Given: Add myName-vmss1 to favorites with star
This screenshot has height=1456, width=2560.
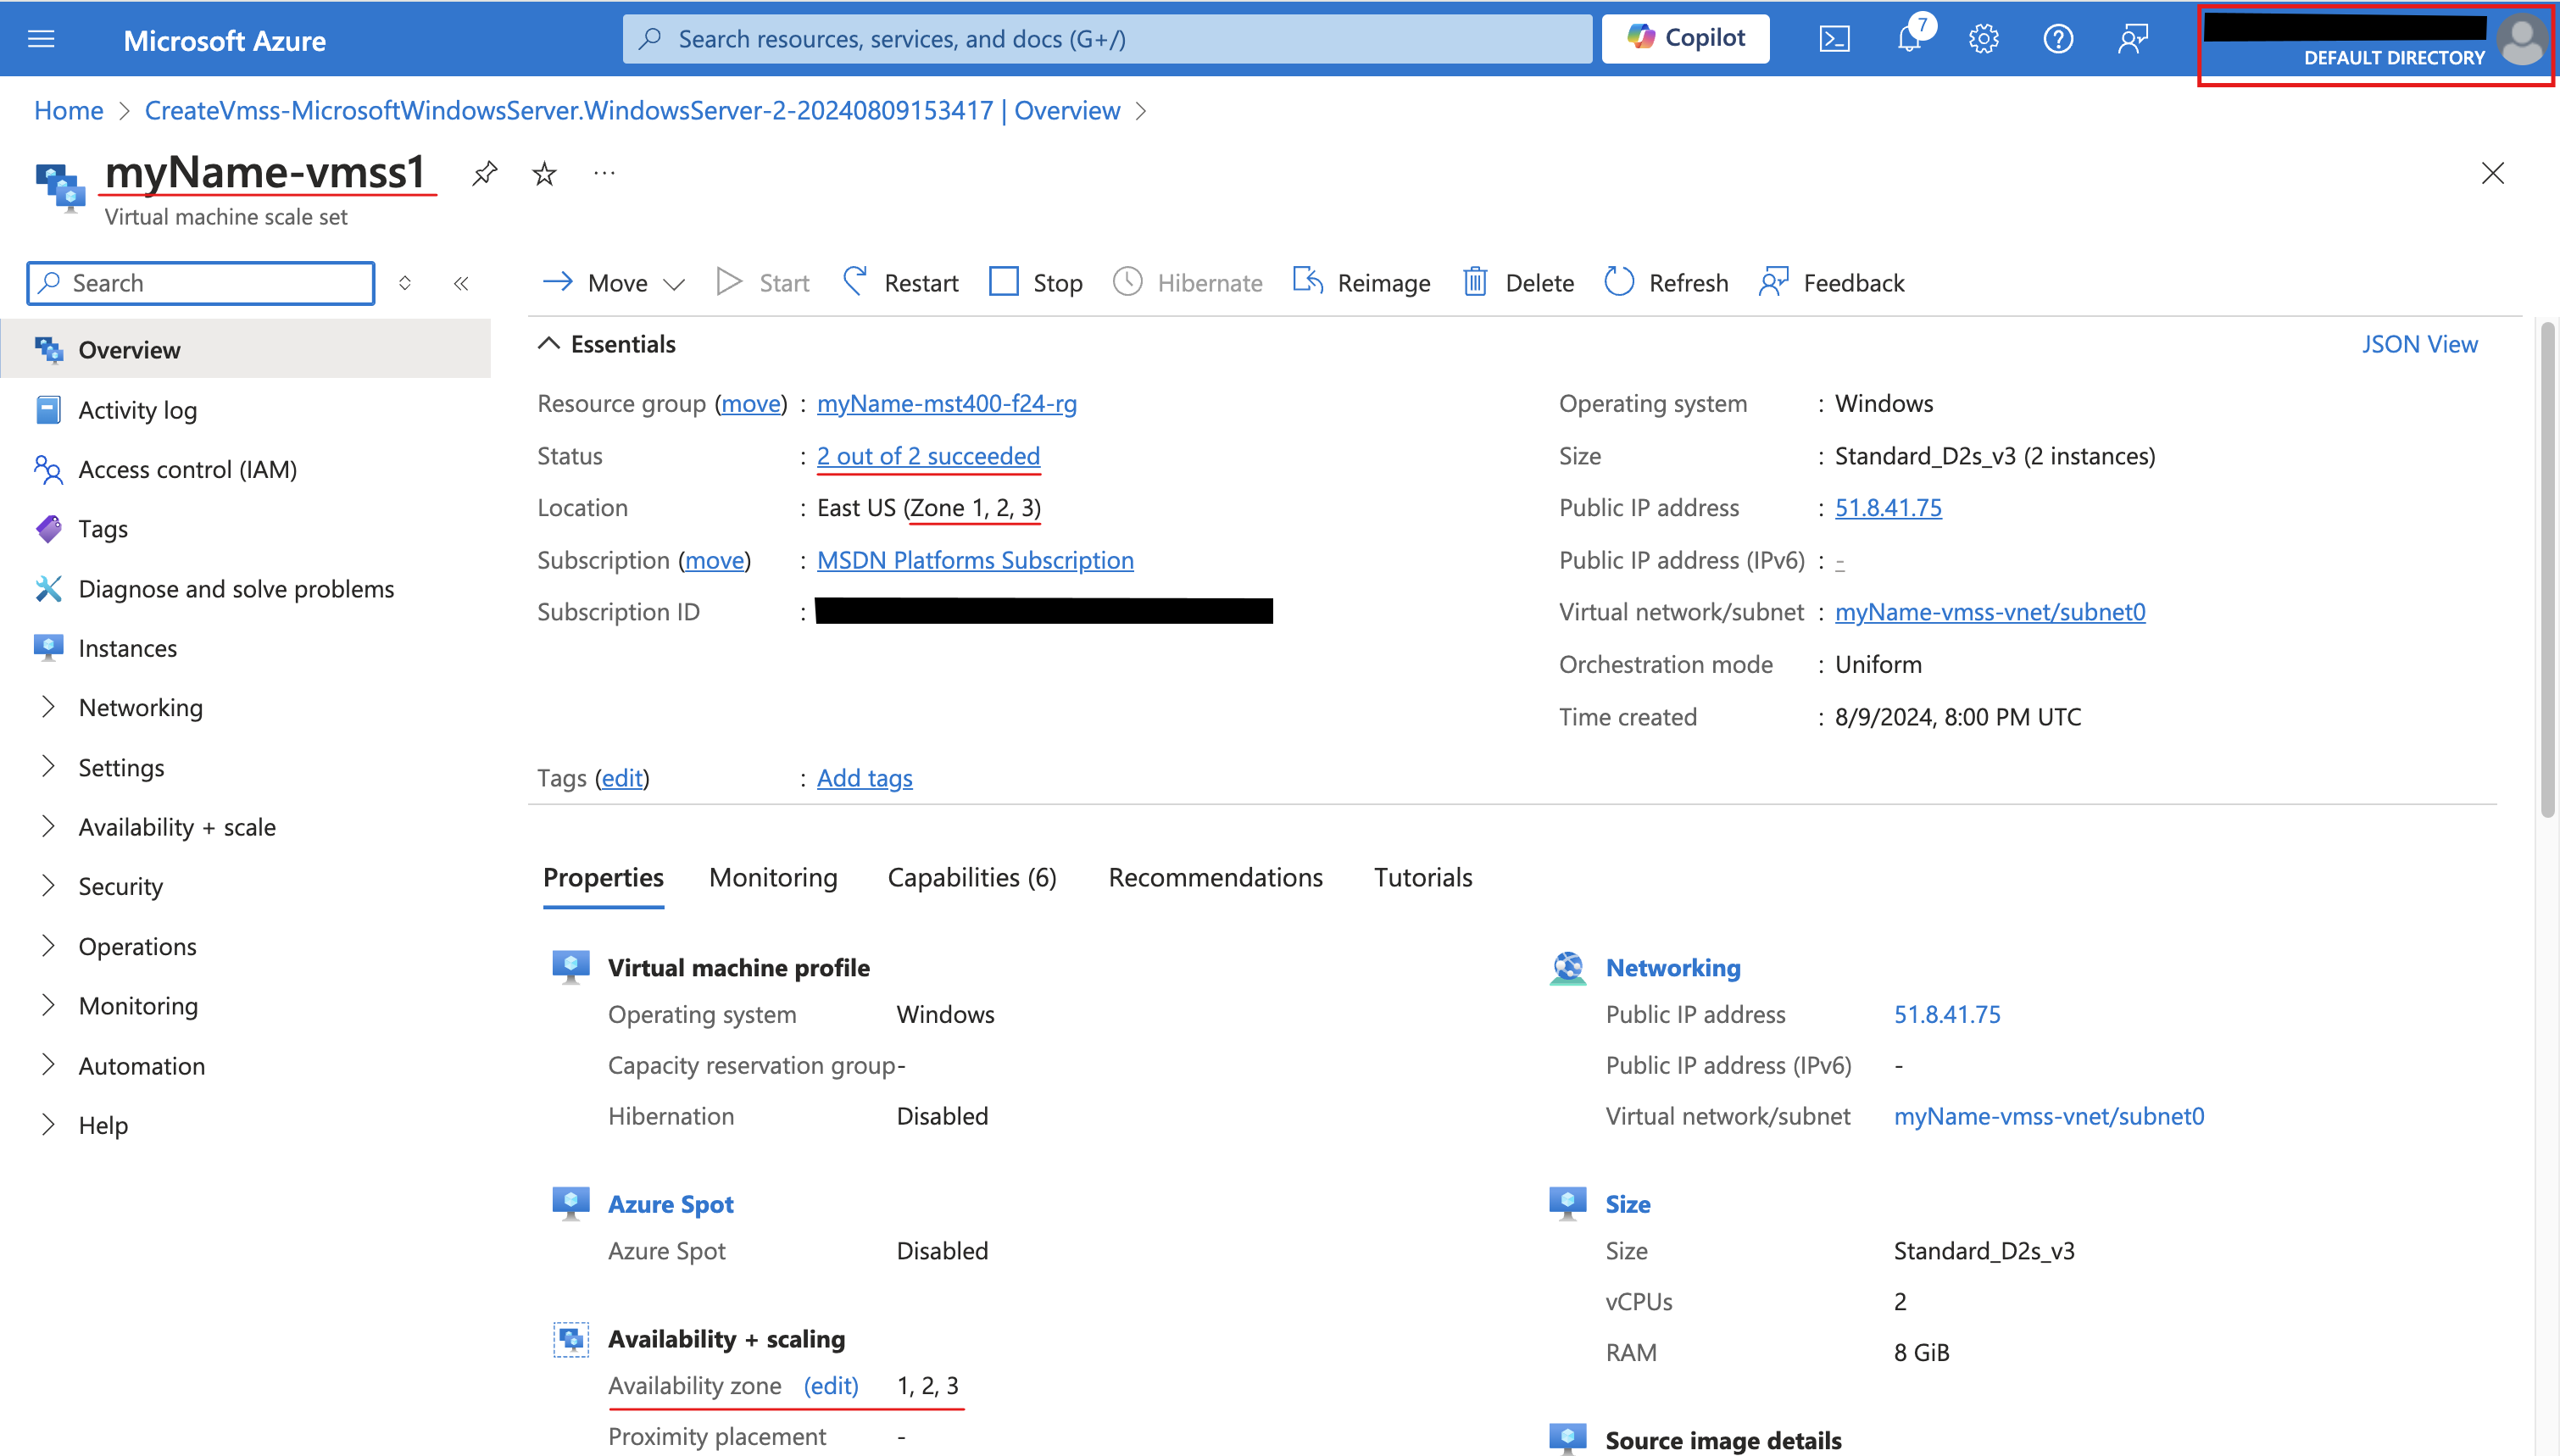Looking at the screenshot, I should click(x=544, y=174).
